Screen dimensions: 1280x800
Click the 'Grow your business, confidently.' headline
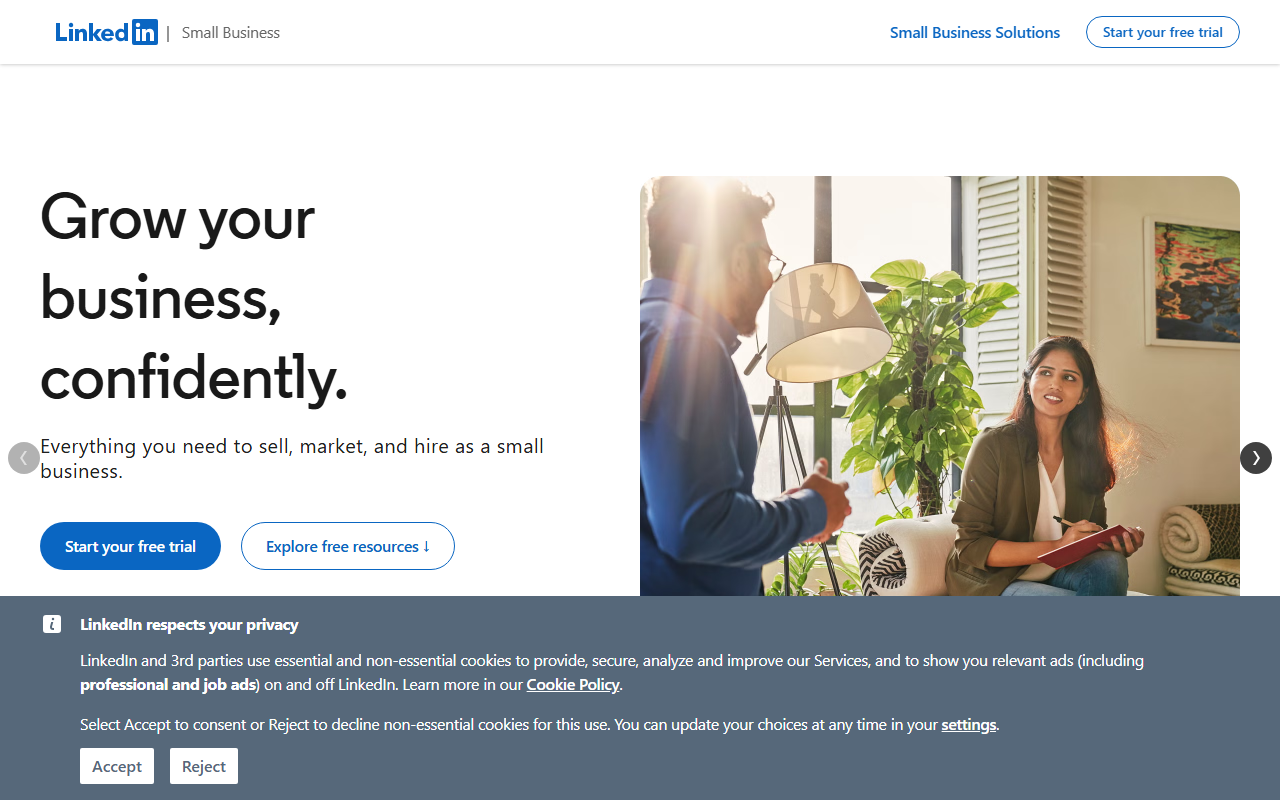[x=194, y=297]
